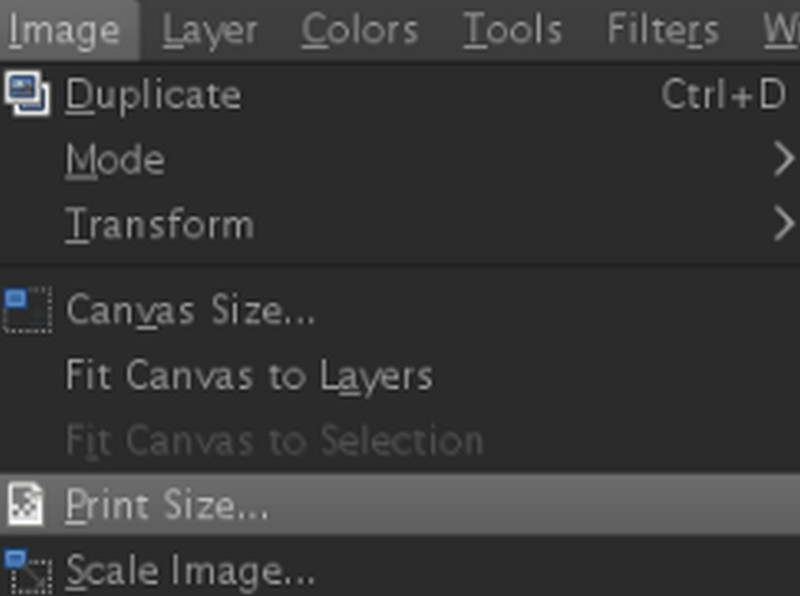
Task: Select the Transform menu entry label
Action: tap(160, 225)
